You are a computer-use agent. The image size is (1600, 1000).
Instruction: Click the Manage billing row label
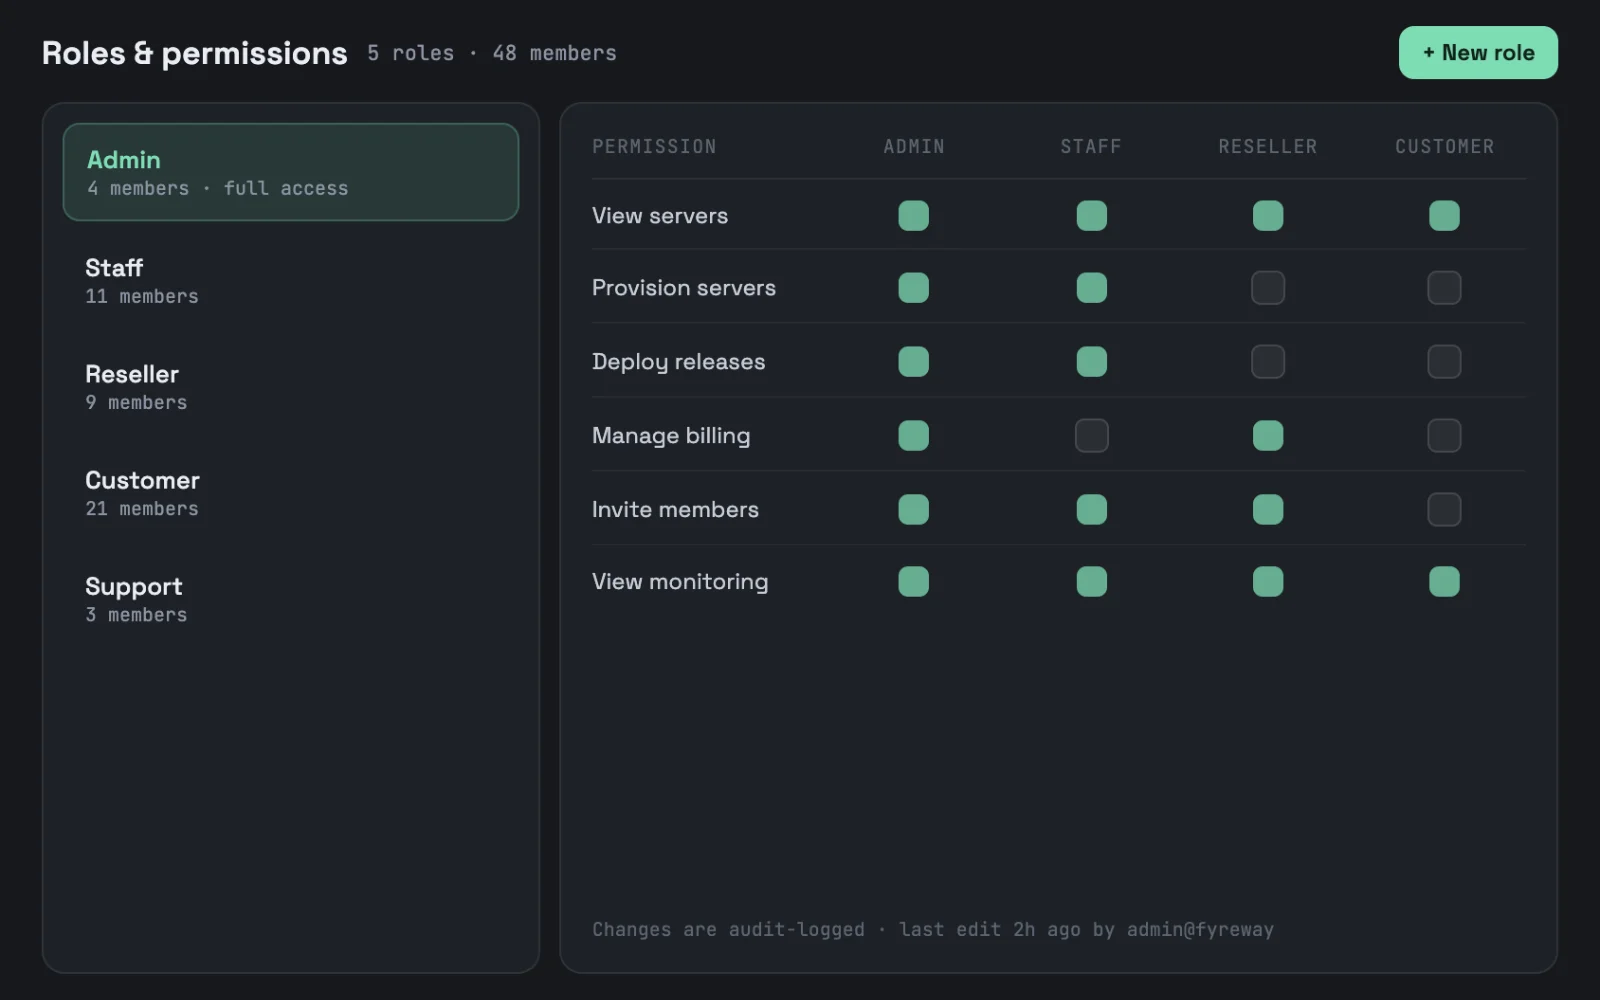click(x=671, y=436)
